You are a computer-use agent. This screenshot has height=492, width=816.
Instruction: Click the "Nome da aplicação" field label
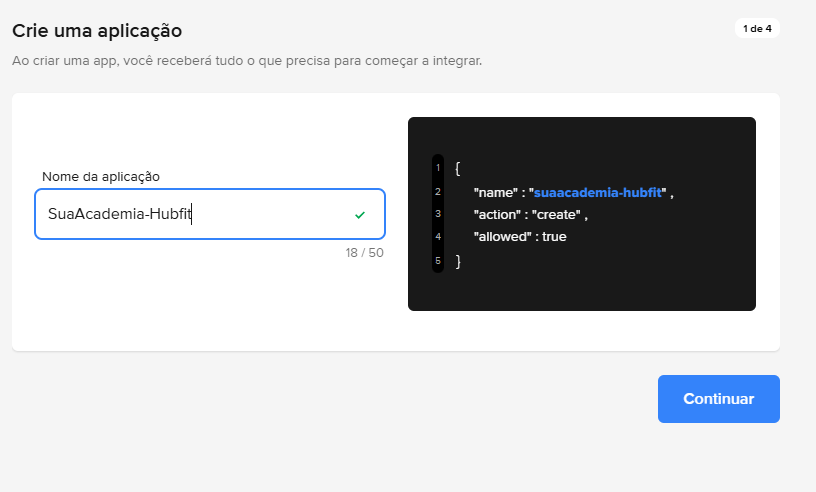101,176
